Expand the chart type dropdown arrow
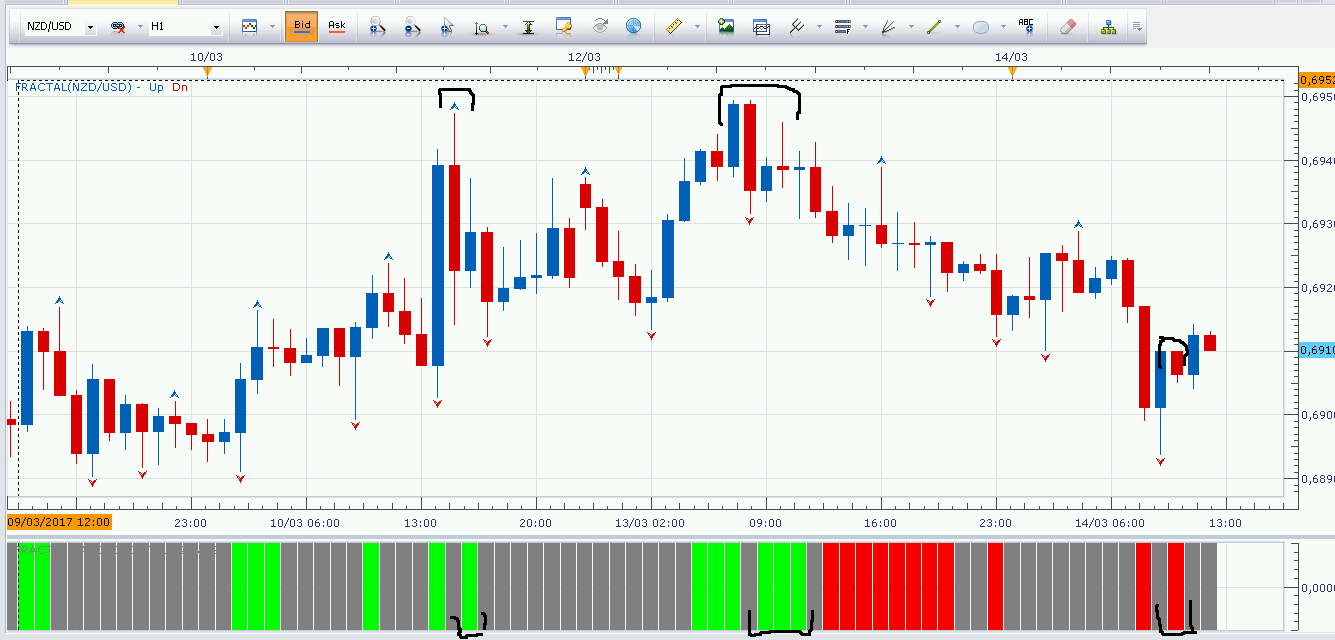Screen dimensions: 1335x640 [271, 27]
